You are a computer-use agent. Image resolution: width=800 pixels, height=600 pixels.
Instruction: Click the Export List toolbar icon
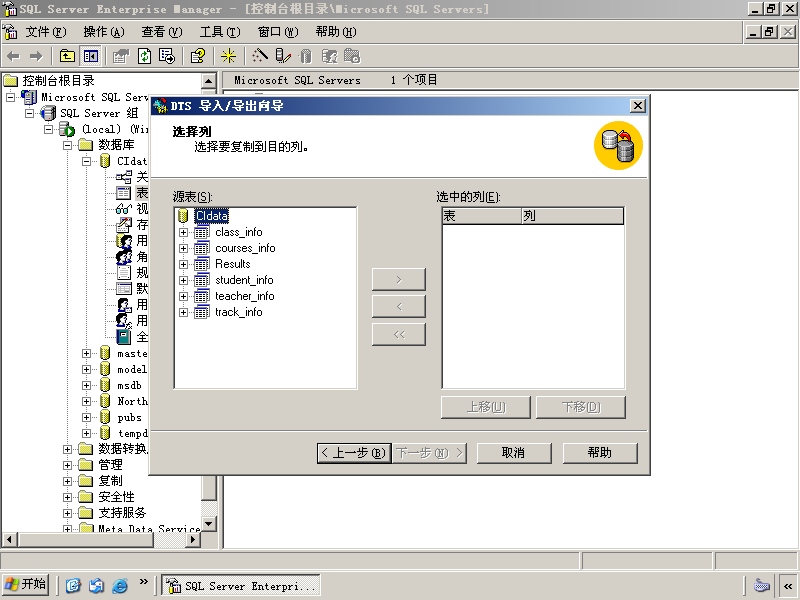point(167,56)
